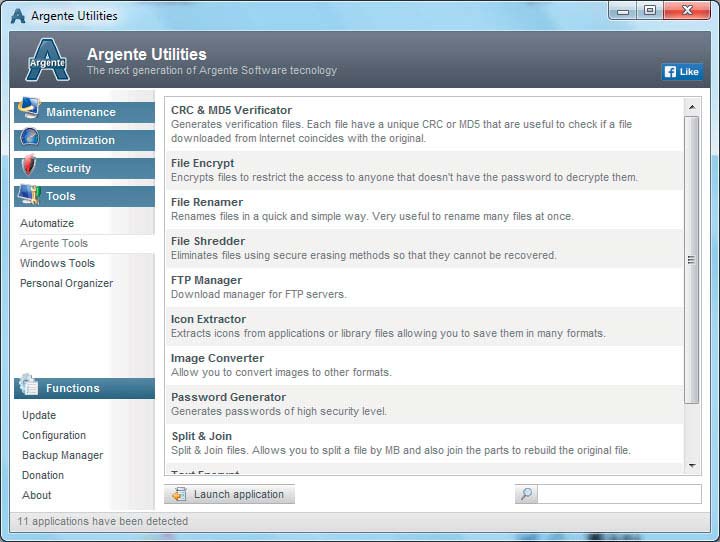This screenshot has height=542, width=720.
Task: Open the Optimization section
Action: tap(84, 140)
